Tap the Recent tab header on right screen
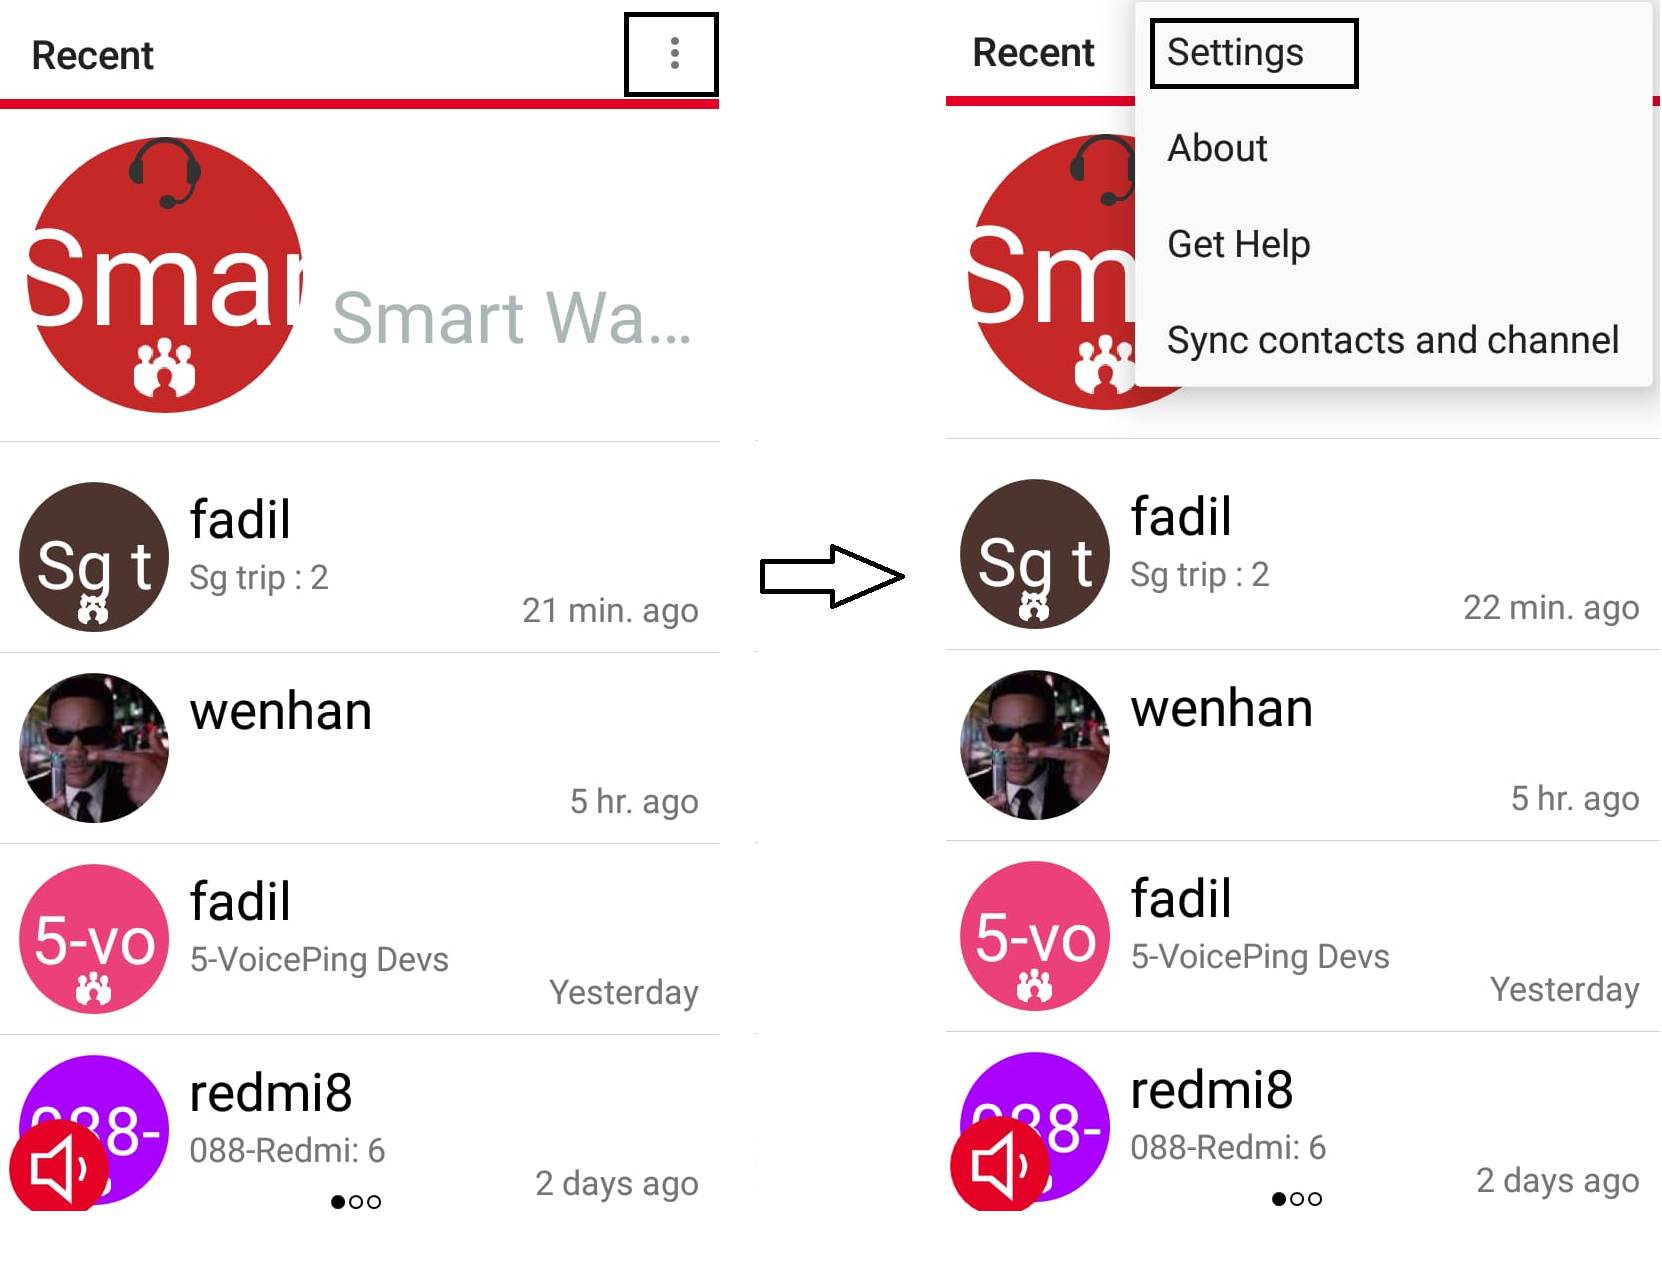This screenshot has width=1662, height=1262. tap(1034, 52)
